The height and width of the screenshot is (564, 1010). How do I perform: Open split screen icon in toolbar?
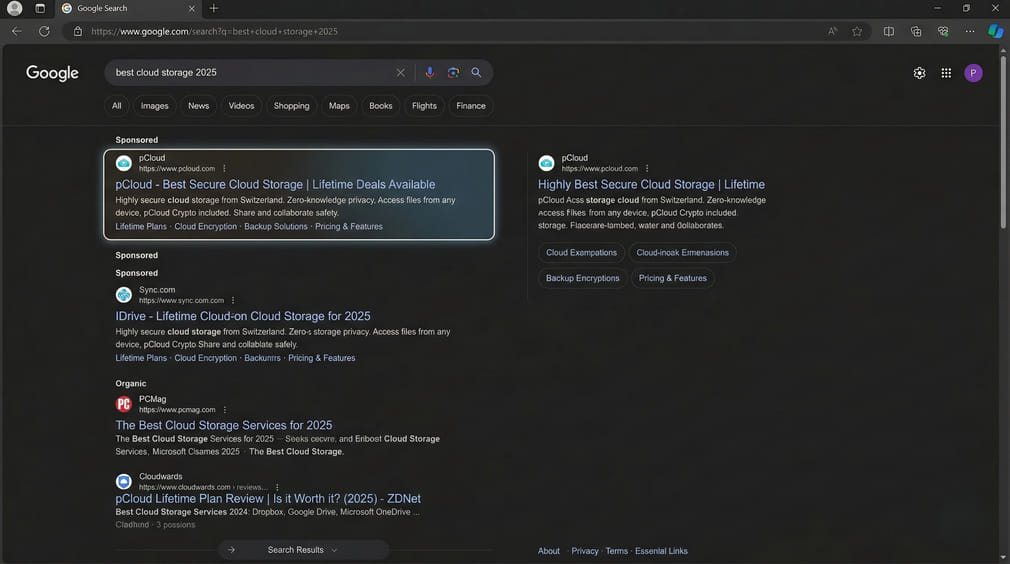[x=889, y=31]
